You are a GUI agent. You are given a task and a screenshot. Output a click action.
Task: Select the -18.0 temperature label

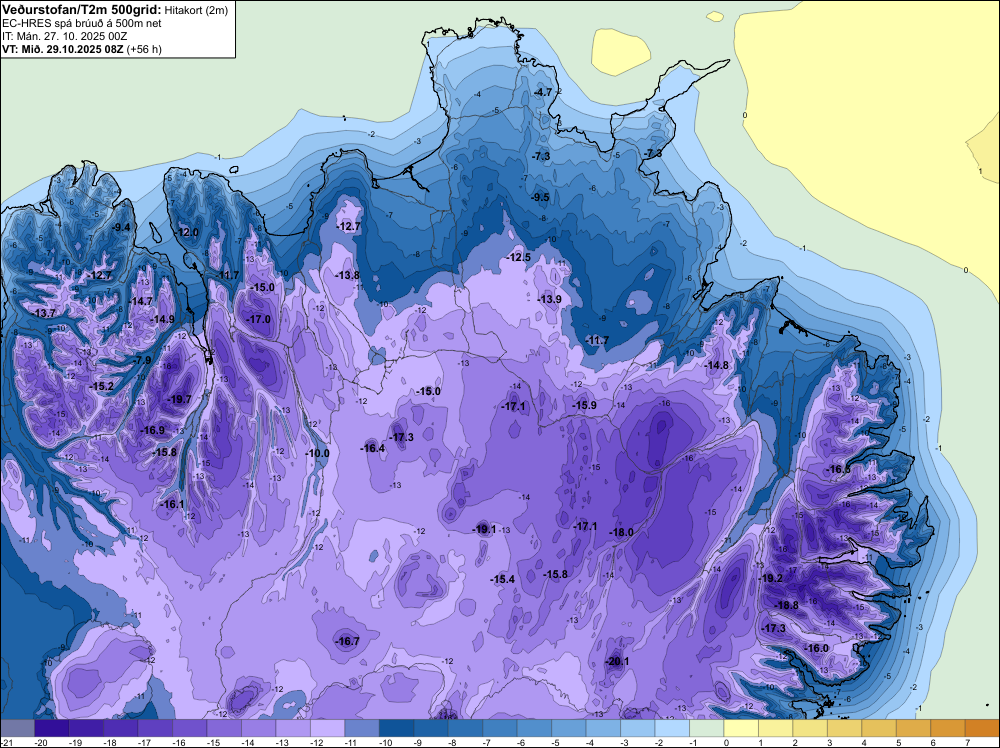point(621,532)
